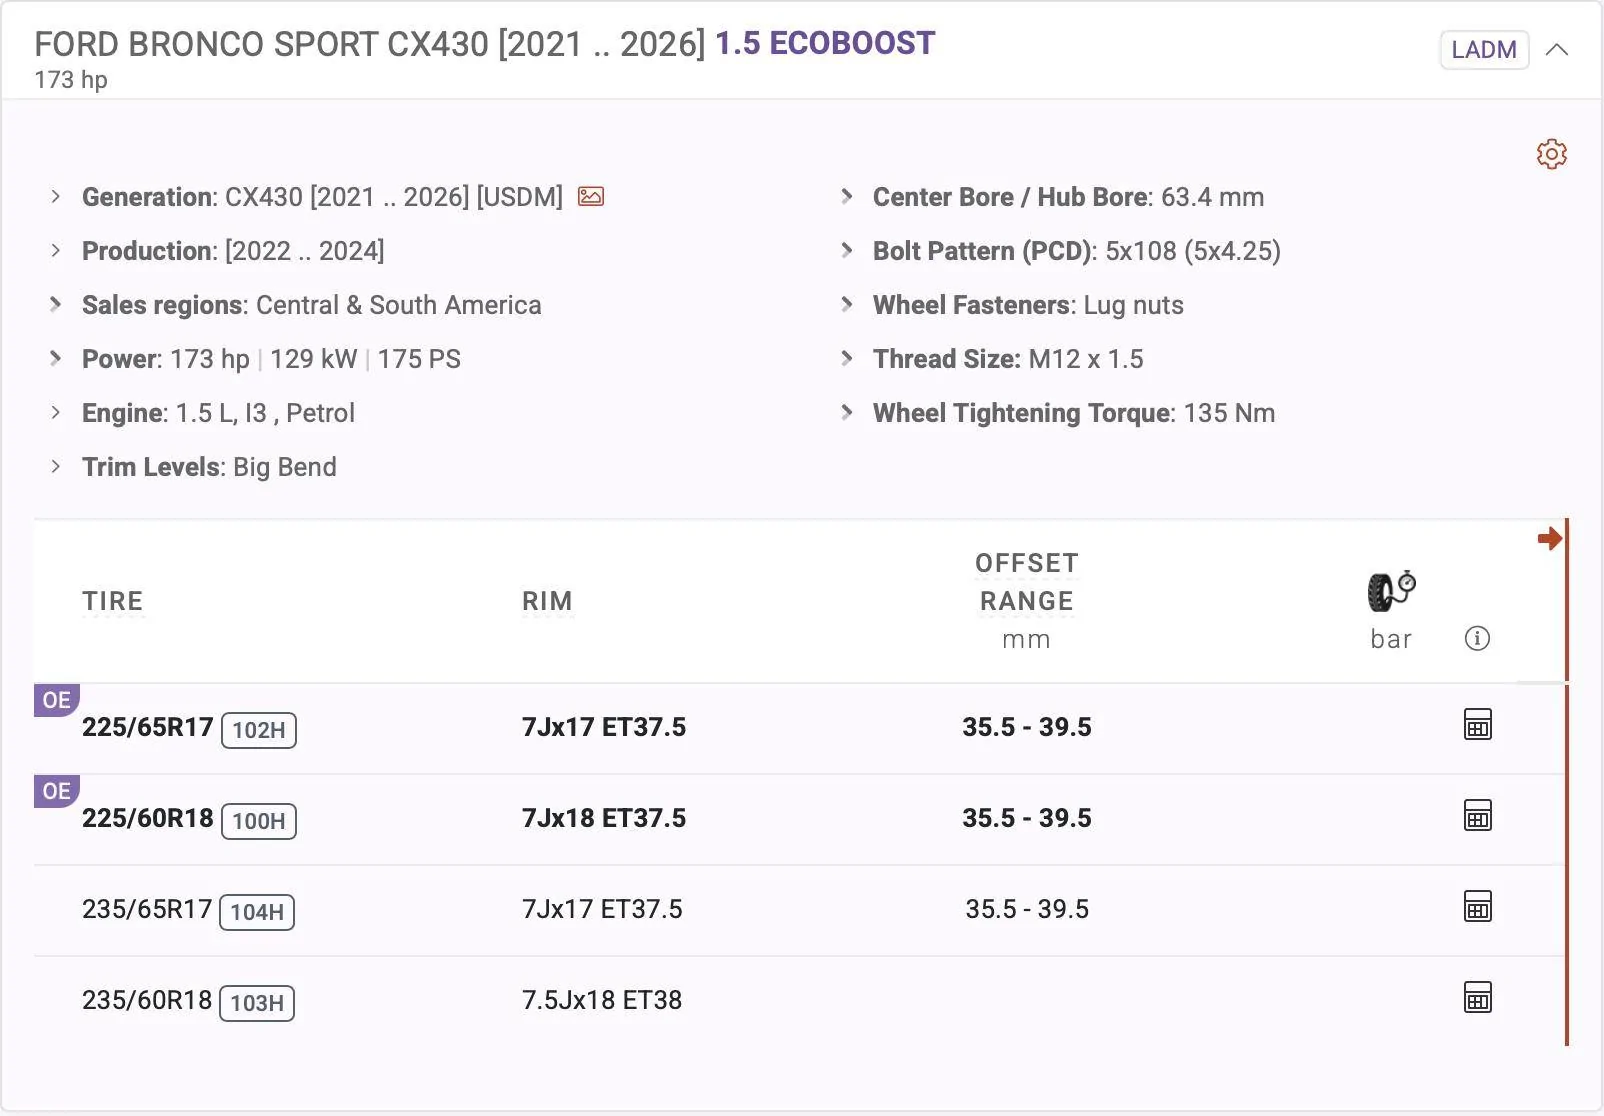Open the calculator icon for 225/65R17 row
This screenshot has width=1604, height=1116.
pyautogui.click(x=1478, y=725)
